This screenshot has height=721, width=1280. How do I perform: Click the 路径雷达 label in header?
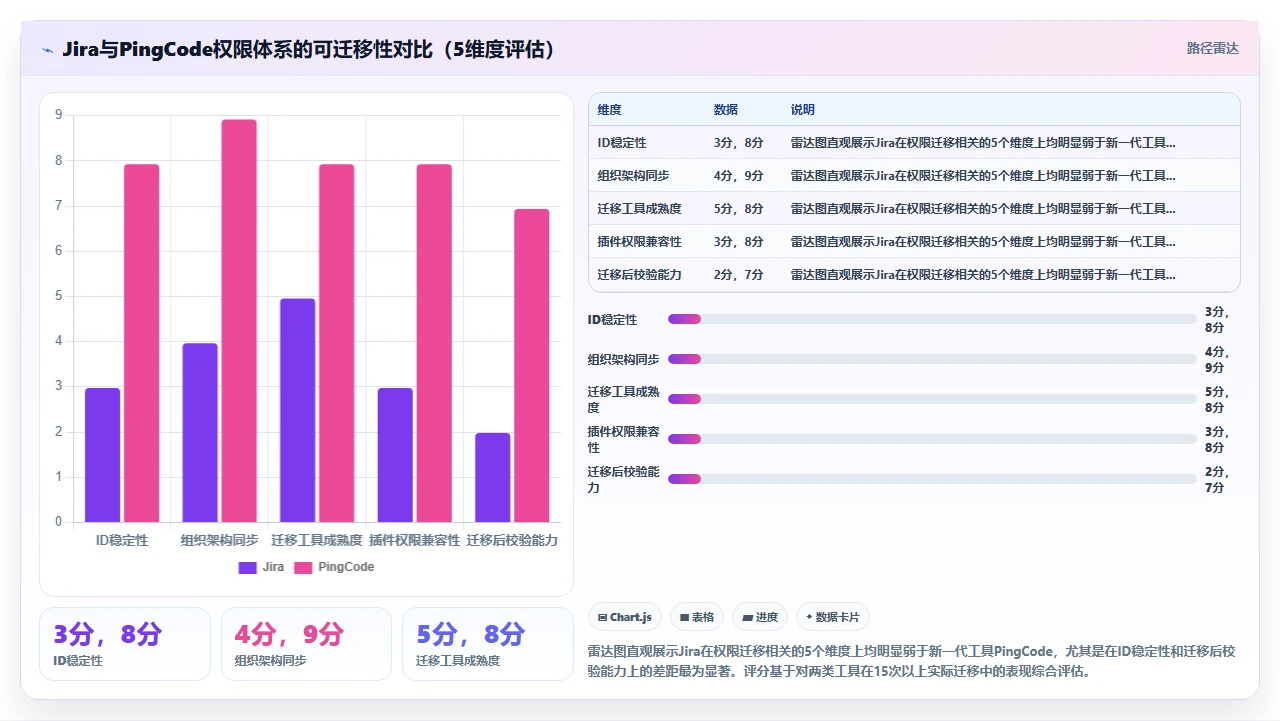(x=1212, y=48)
